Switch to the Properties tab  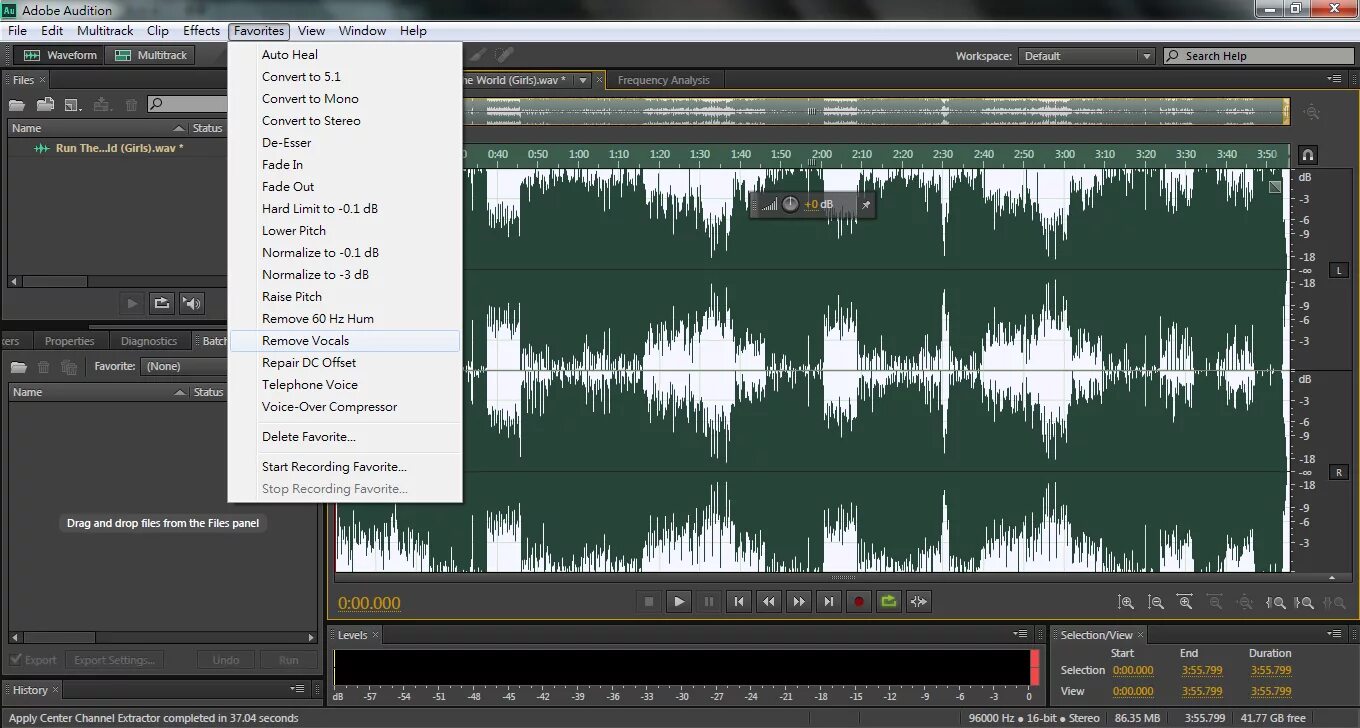click(69, 341)
